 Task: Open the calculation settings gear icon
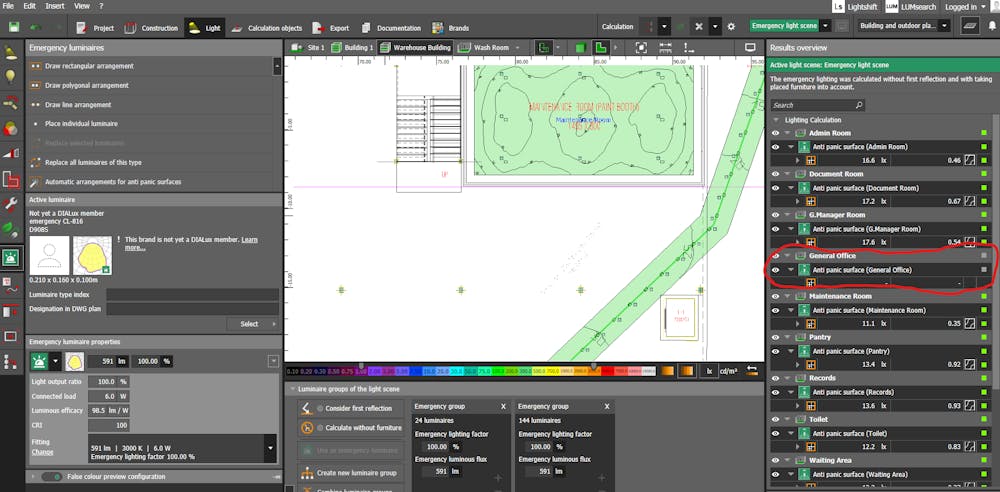pyautogui.click(x=731, y=26)
